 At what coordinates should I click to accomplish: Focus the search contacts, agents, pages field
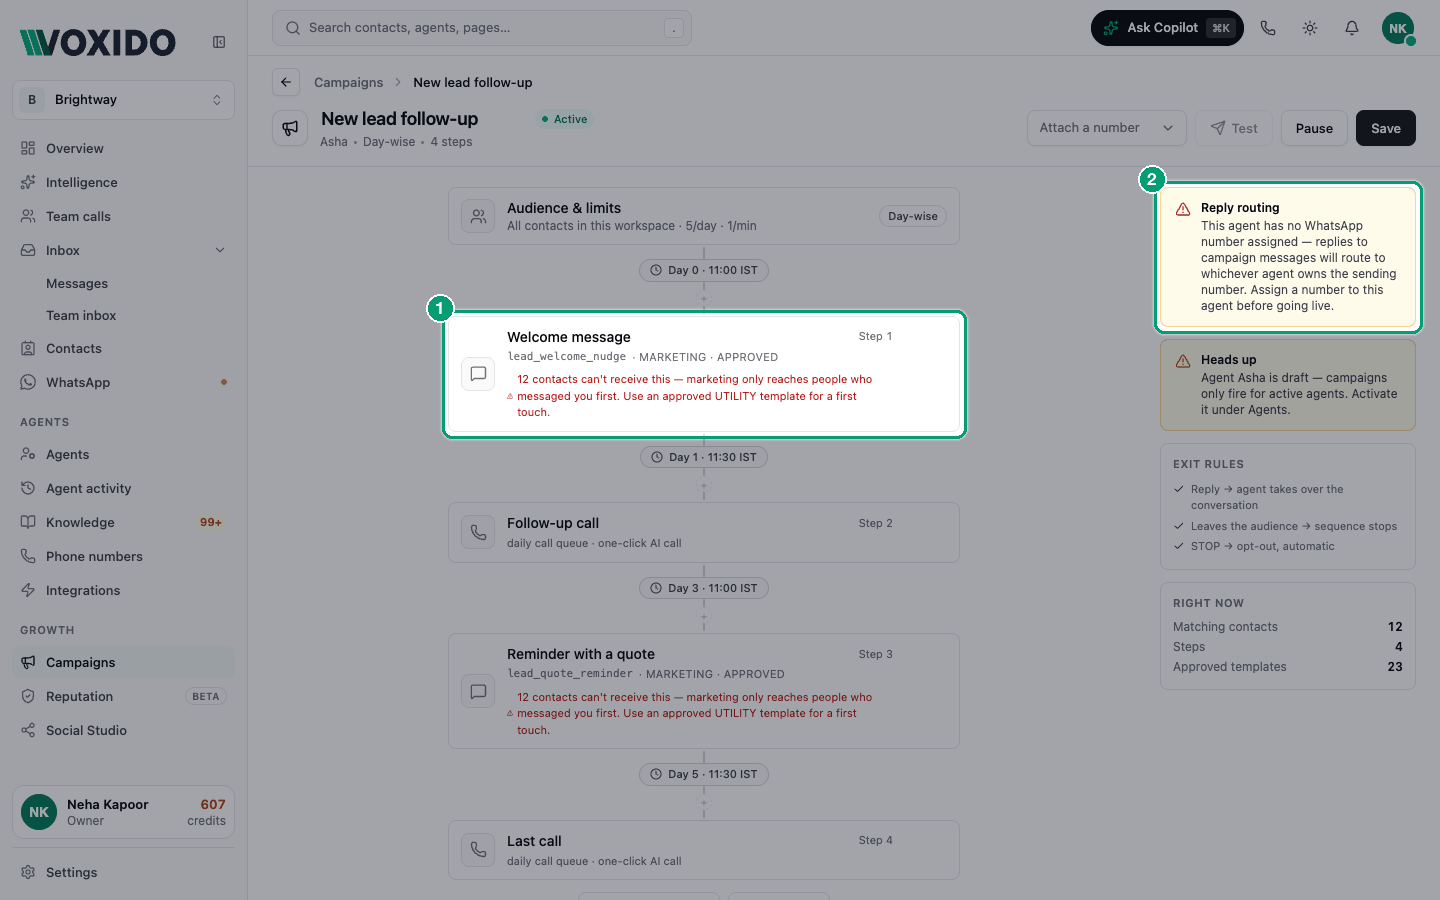pos(482,28)
